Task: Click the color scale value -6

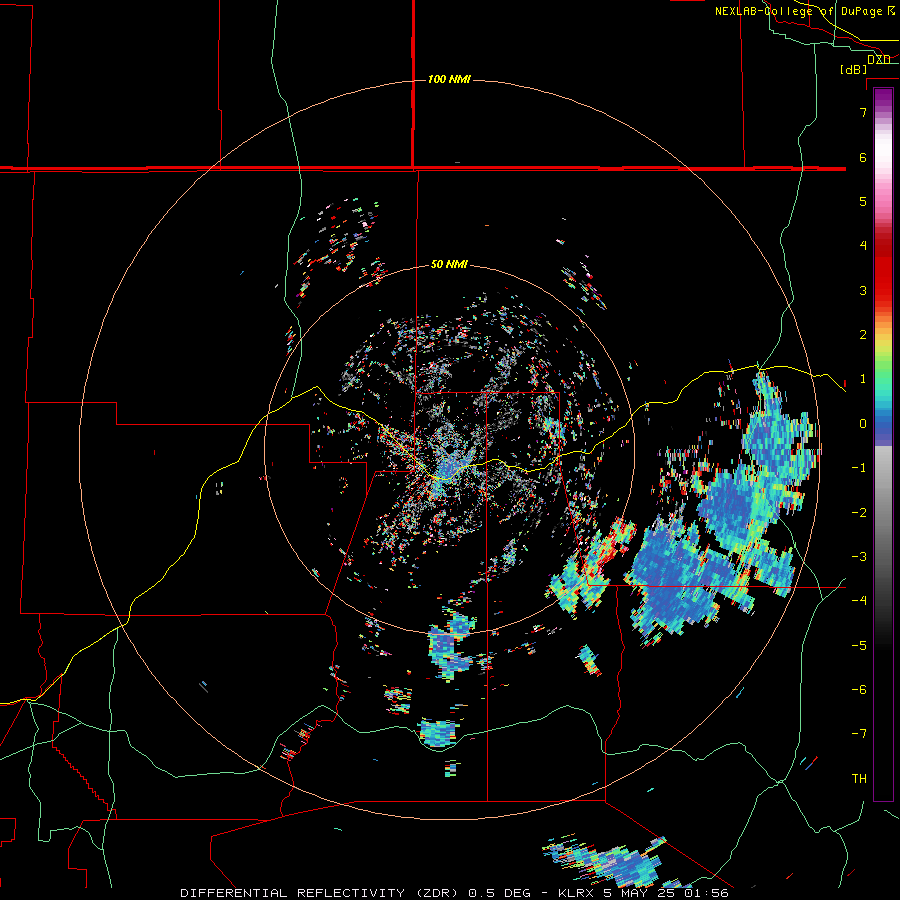Action: coord(859,690)
